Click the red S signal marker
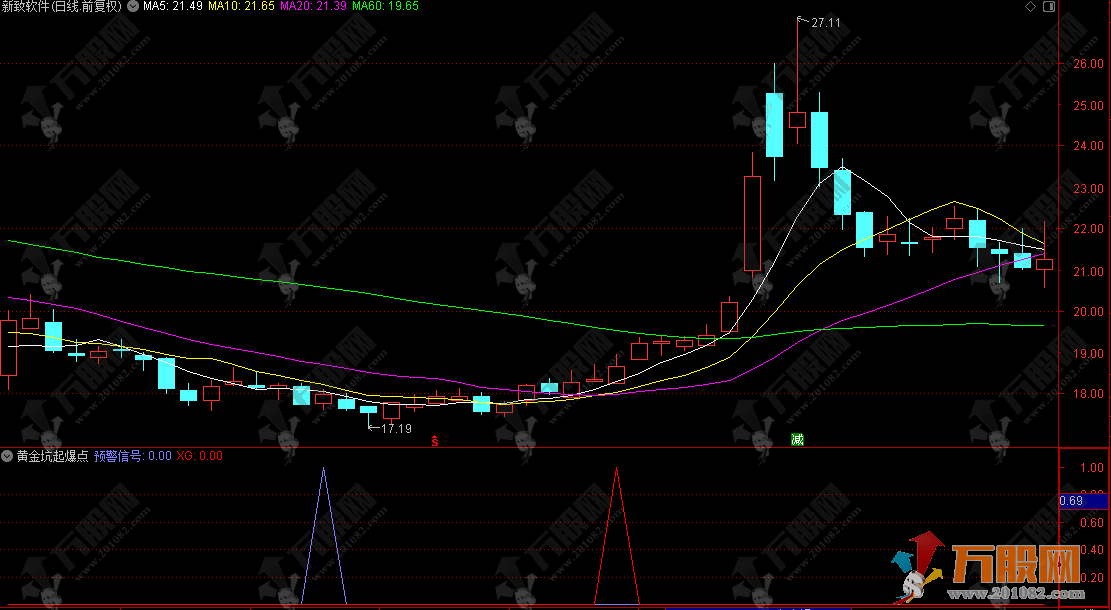The width and height of the screenshot is (1111, 610). [435, 441]
